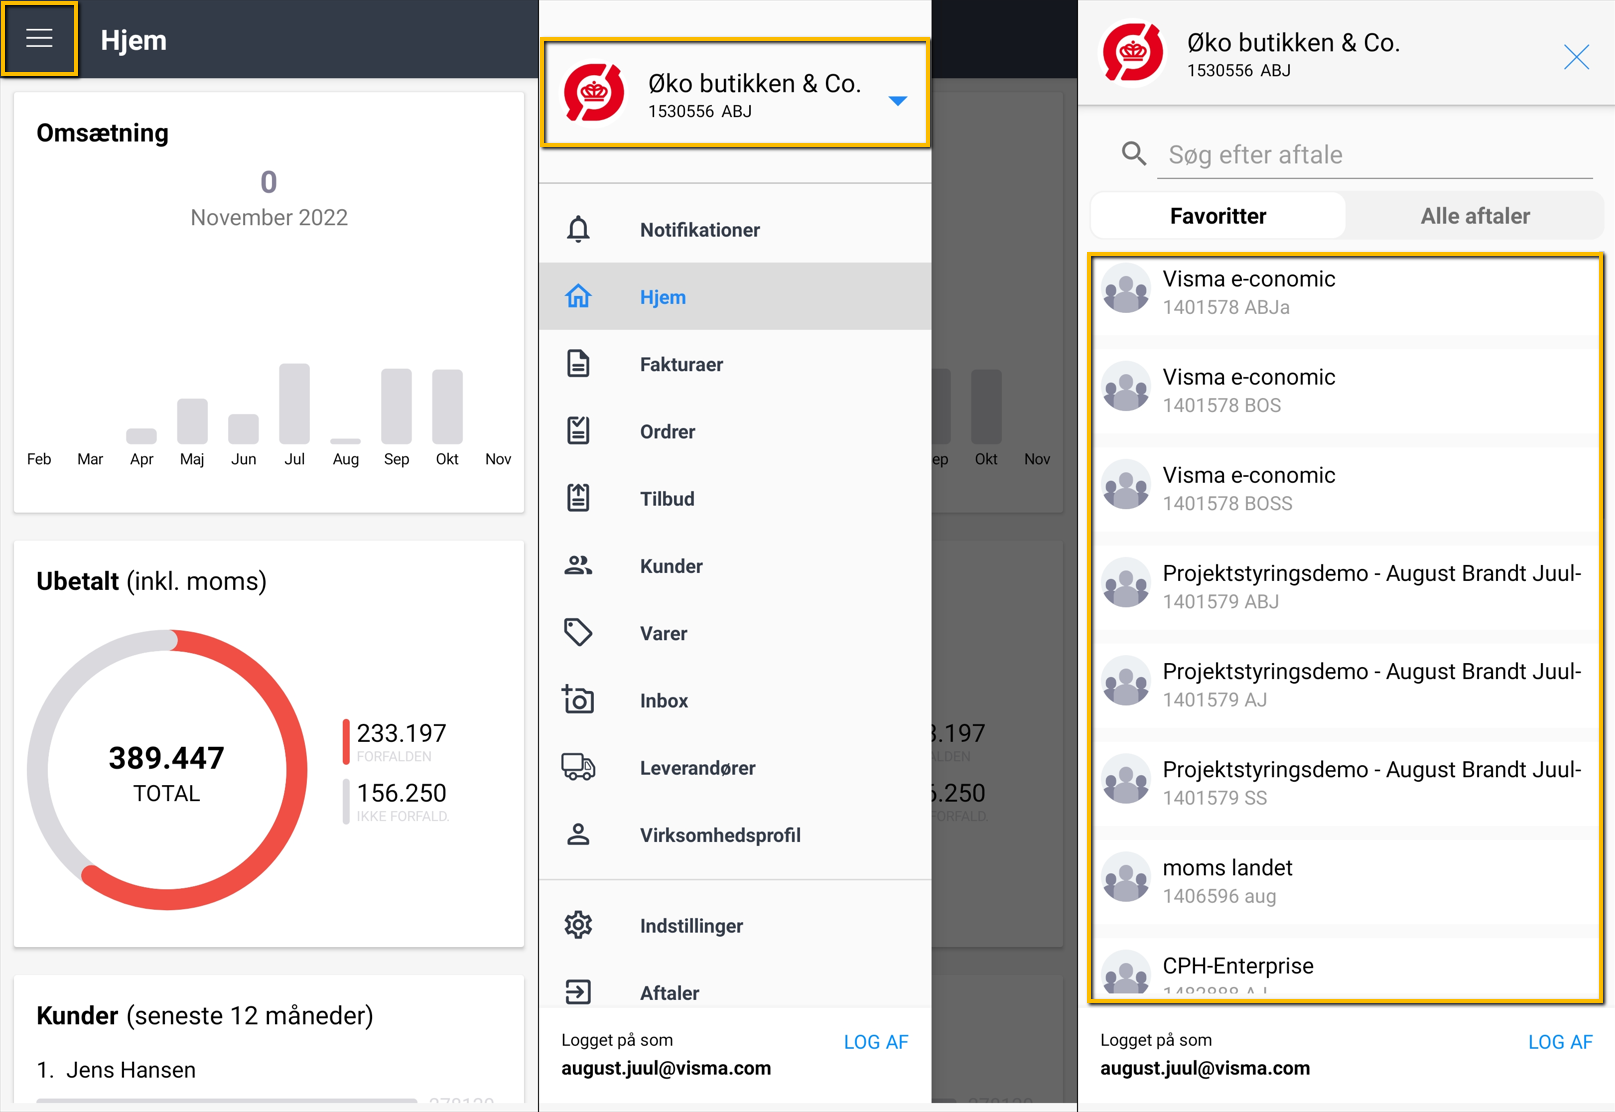Open the hamburger menu icon

(x=39, y=39)
